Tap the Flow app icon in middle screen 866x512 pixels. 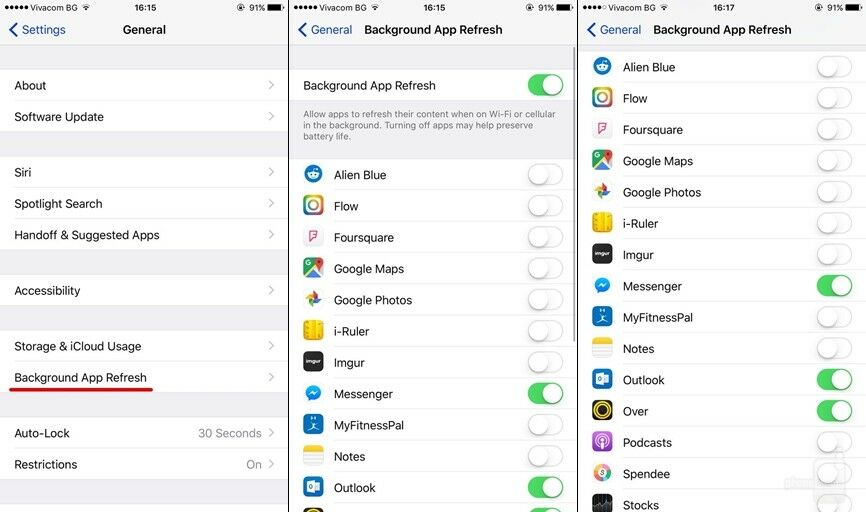313,205
